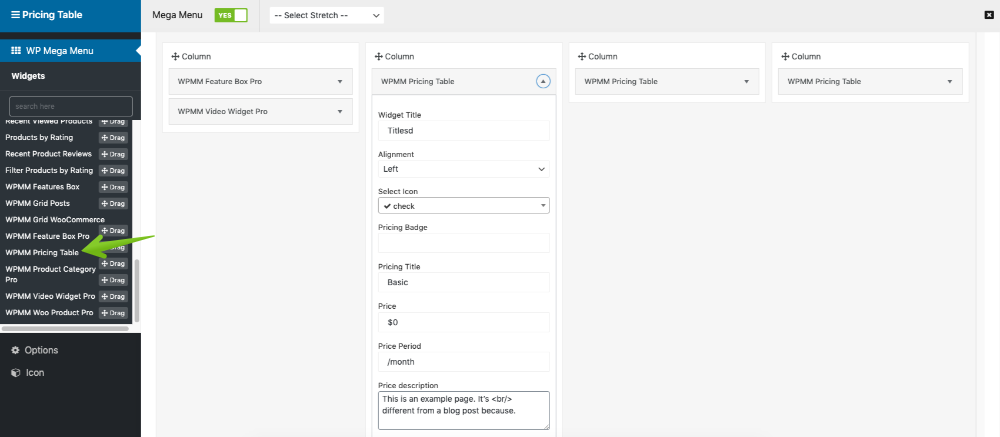Click Drag button for WPMM Woo Product Pro
This screenshot has width=1000, height=437.
point(114,313)
